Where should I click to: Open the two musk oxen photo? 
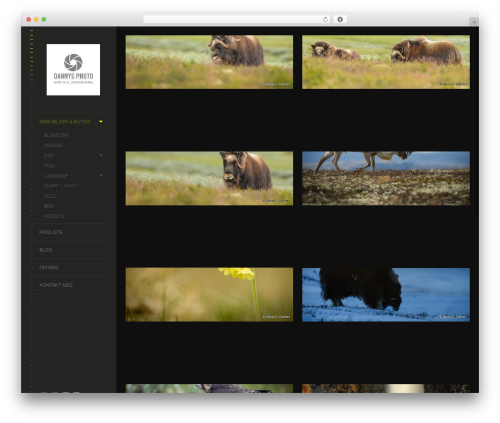point(386,62)
